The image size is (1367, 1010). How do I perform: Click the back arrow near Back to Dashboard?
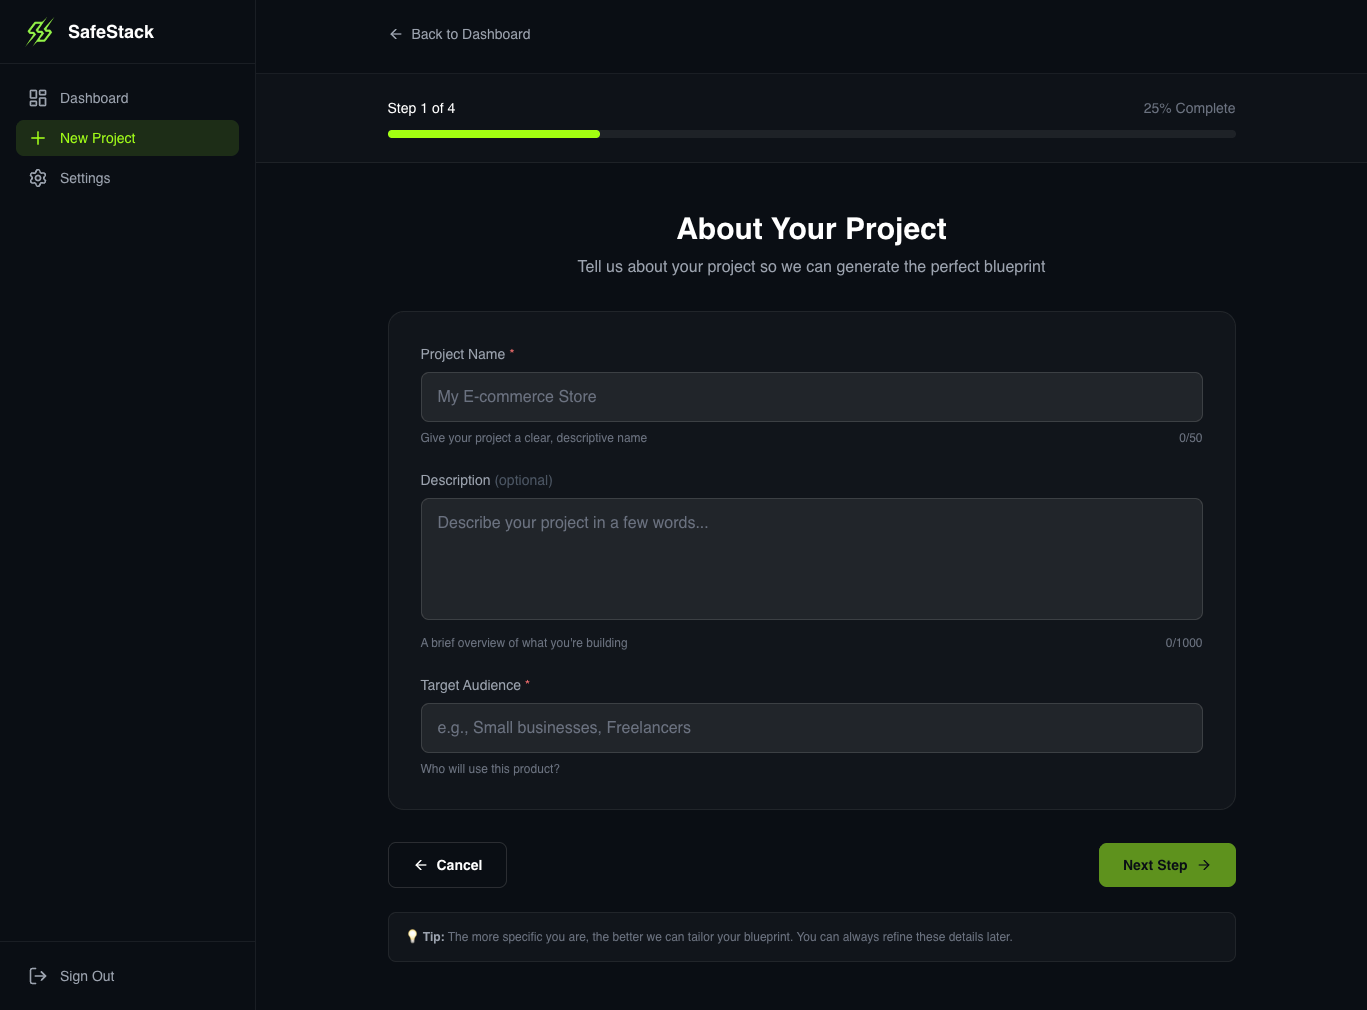click(x=396, y=33)
